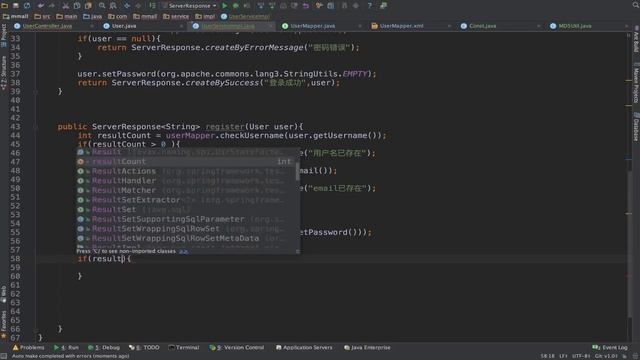Choose ResultHandler from the completion popup
Viewport: 640px width, 360px height.
186,181
